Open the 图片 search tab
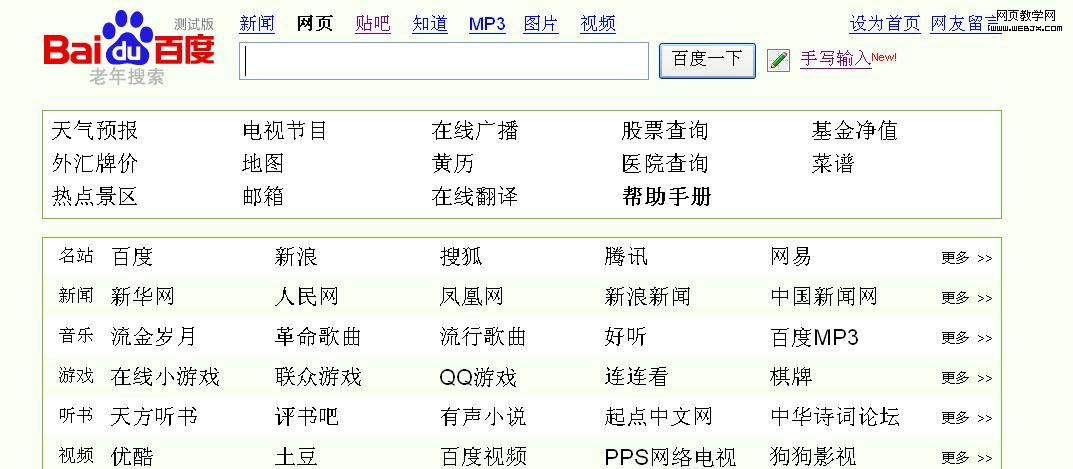Image resolution: width=1073 pixels, height=469 pixels. pos(541,24)
